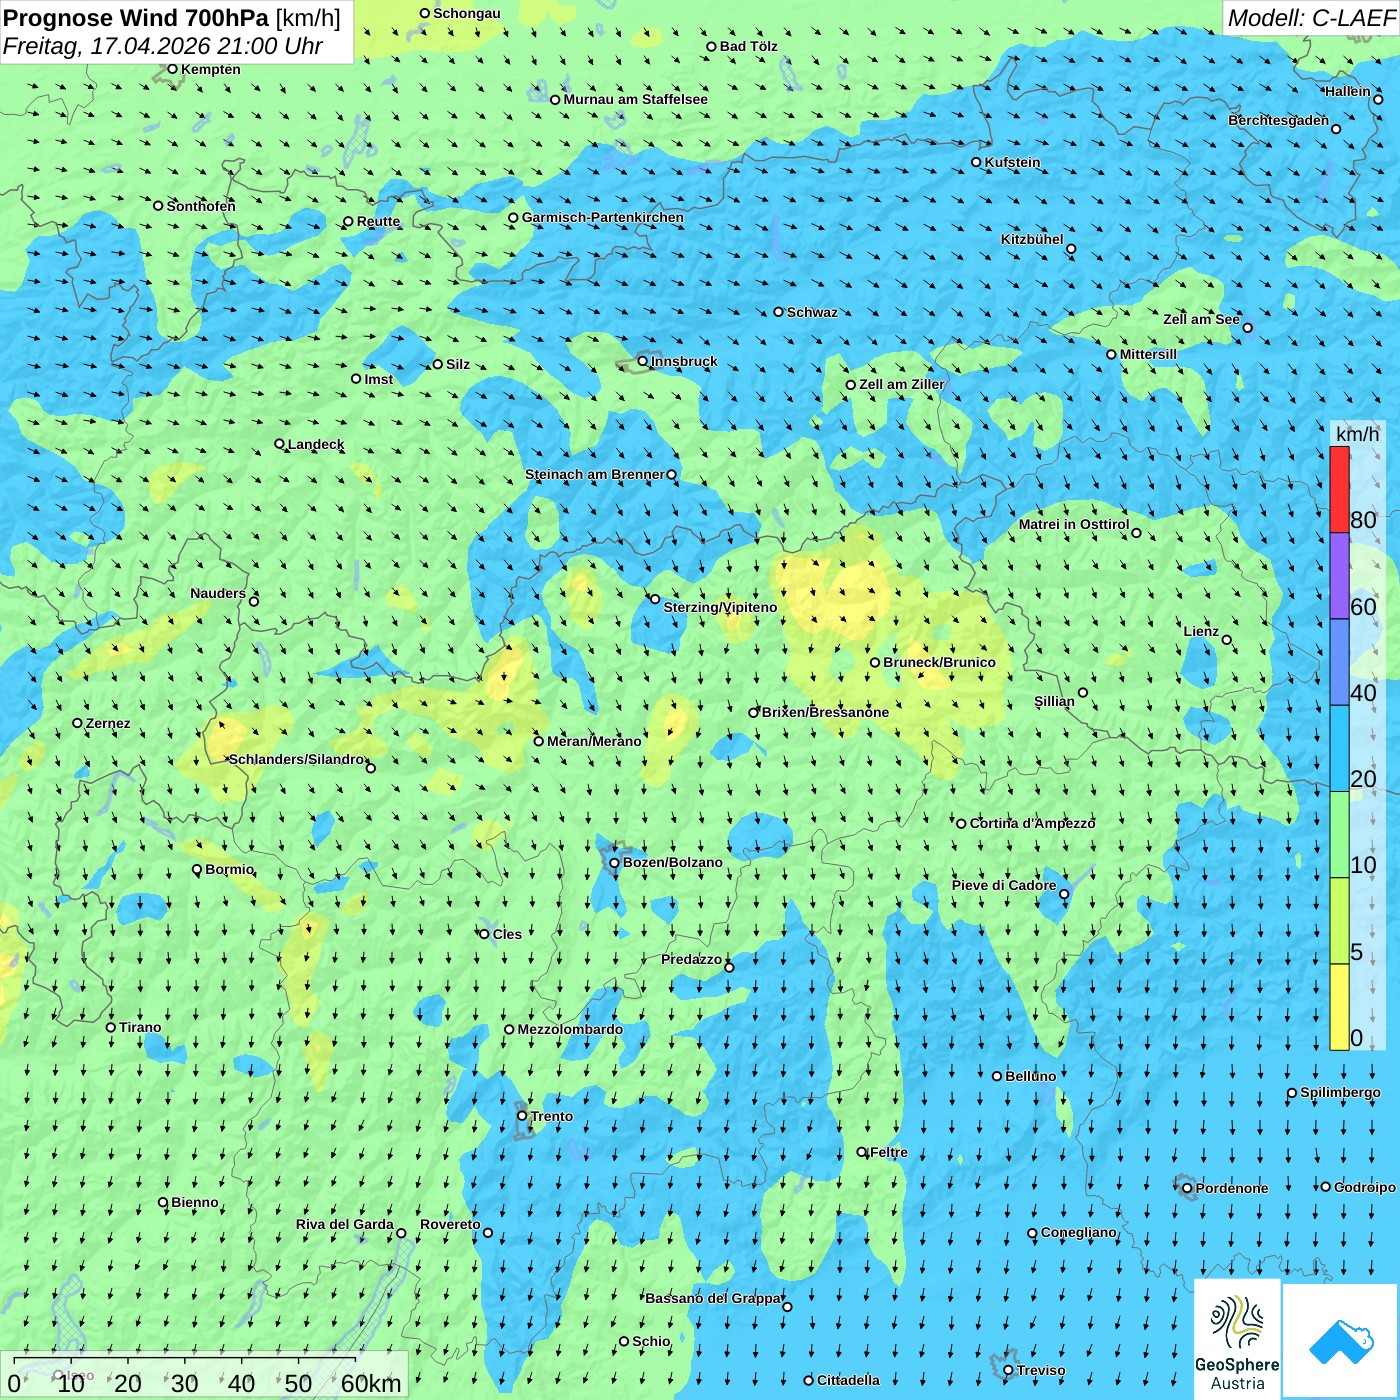Viewport: 1400px width, 1400px height.
Task: Click the Berchtesgaden label
Action: 1279,120
